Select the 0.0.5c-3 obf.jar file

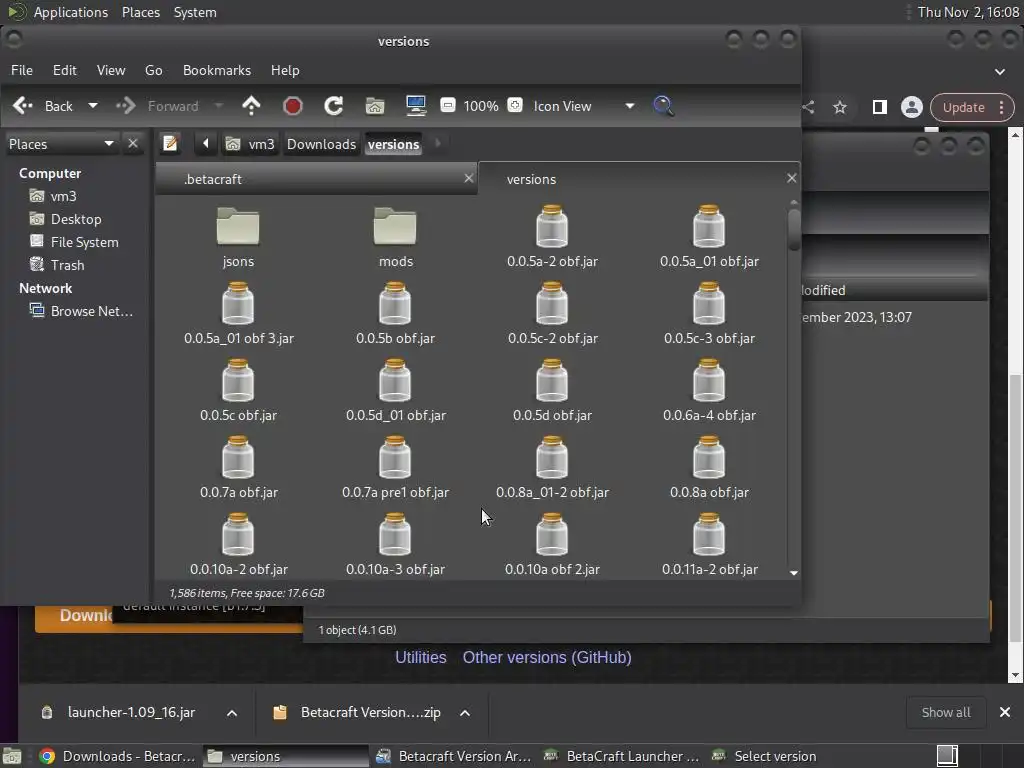[x=709, y=313]
